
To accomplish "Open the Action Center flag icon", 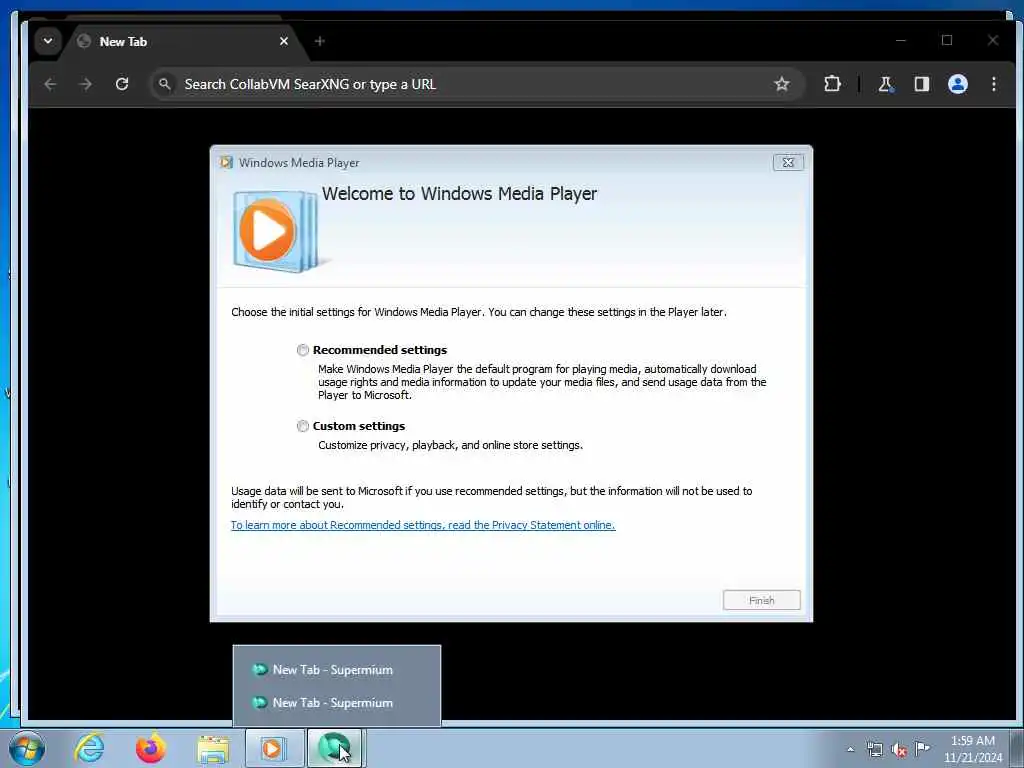I will pyautogui.click(x=922, y=748).
